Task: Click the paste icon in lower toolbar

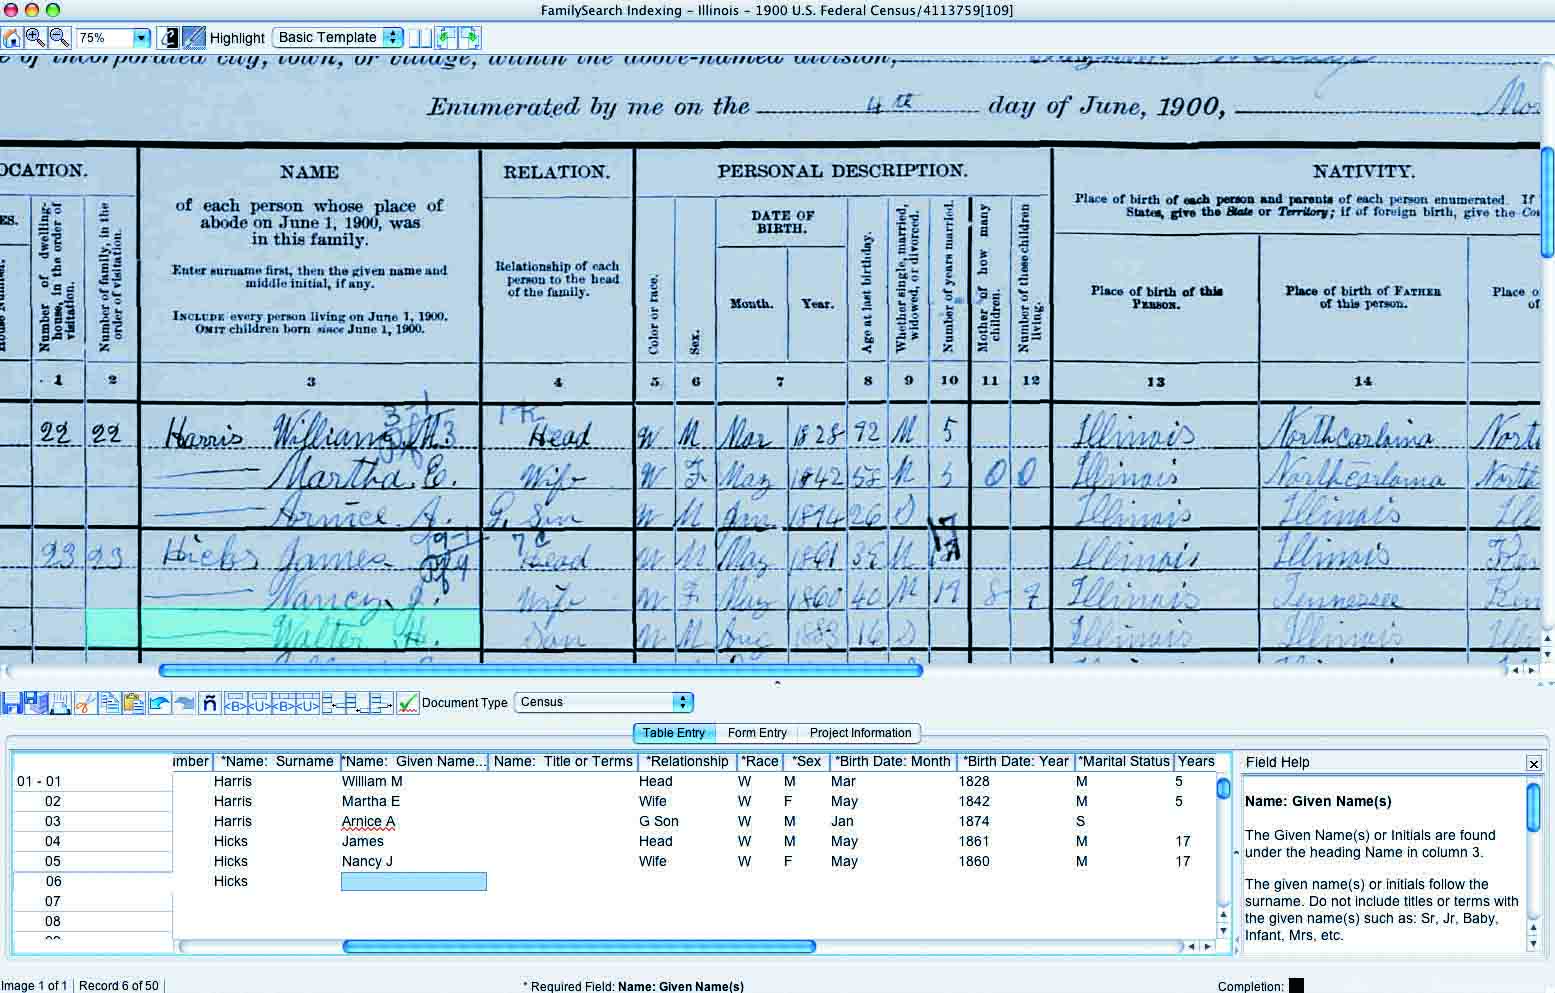Action: click(132, 703)
